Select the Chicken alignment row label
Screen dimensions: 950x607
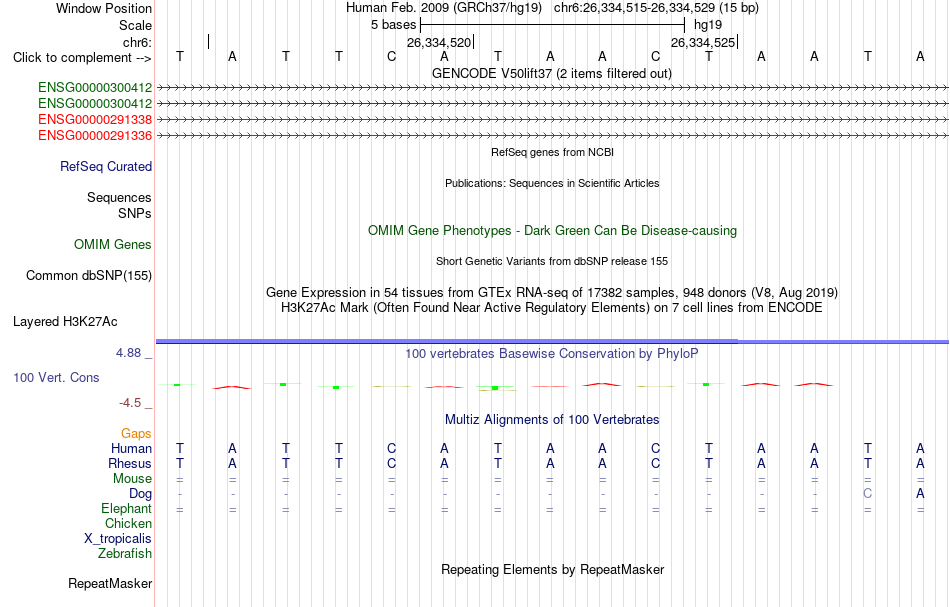coord(128,523)
